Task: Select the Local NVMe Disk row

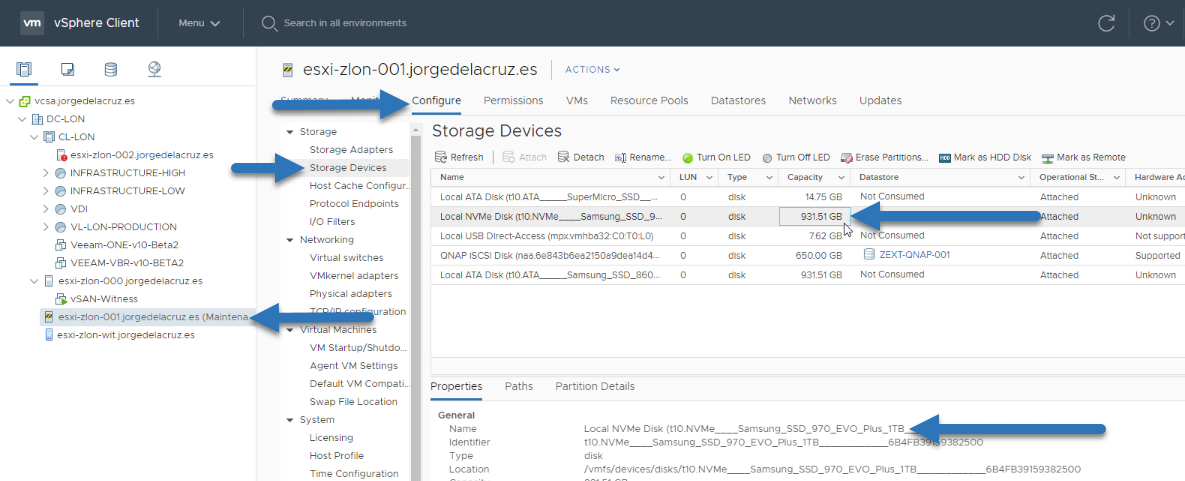Action: 807,216
